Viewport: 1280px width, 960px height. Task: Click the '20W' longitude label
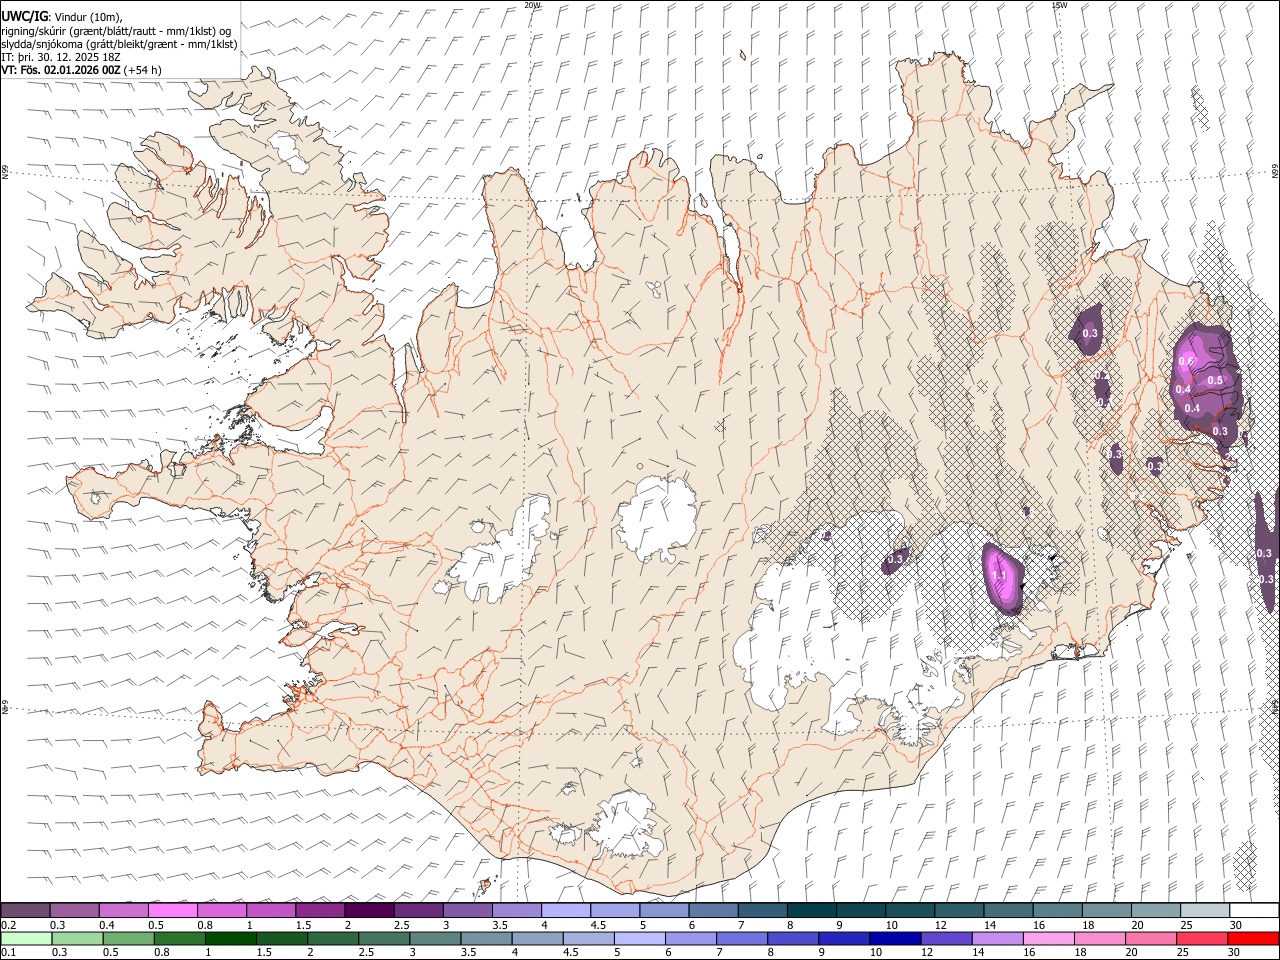point(532,5)
